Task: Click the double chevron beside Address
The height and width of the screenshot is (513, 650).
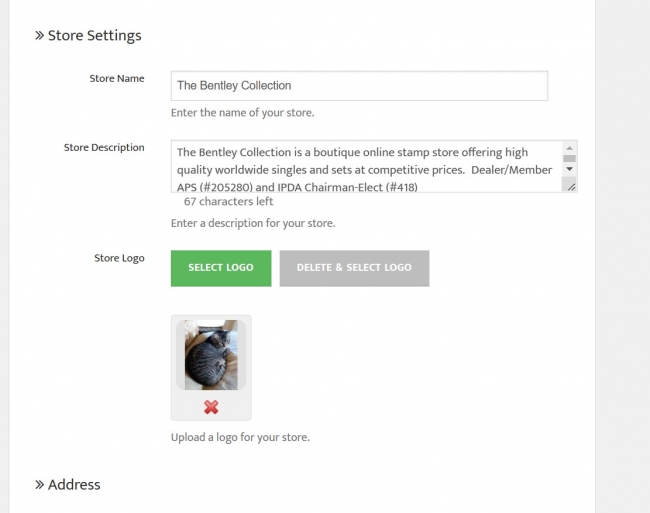Action: [x=39, y=485]
